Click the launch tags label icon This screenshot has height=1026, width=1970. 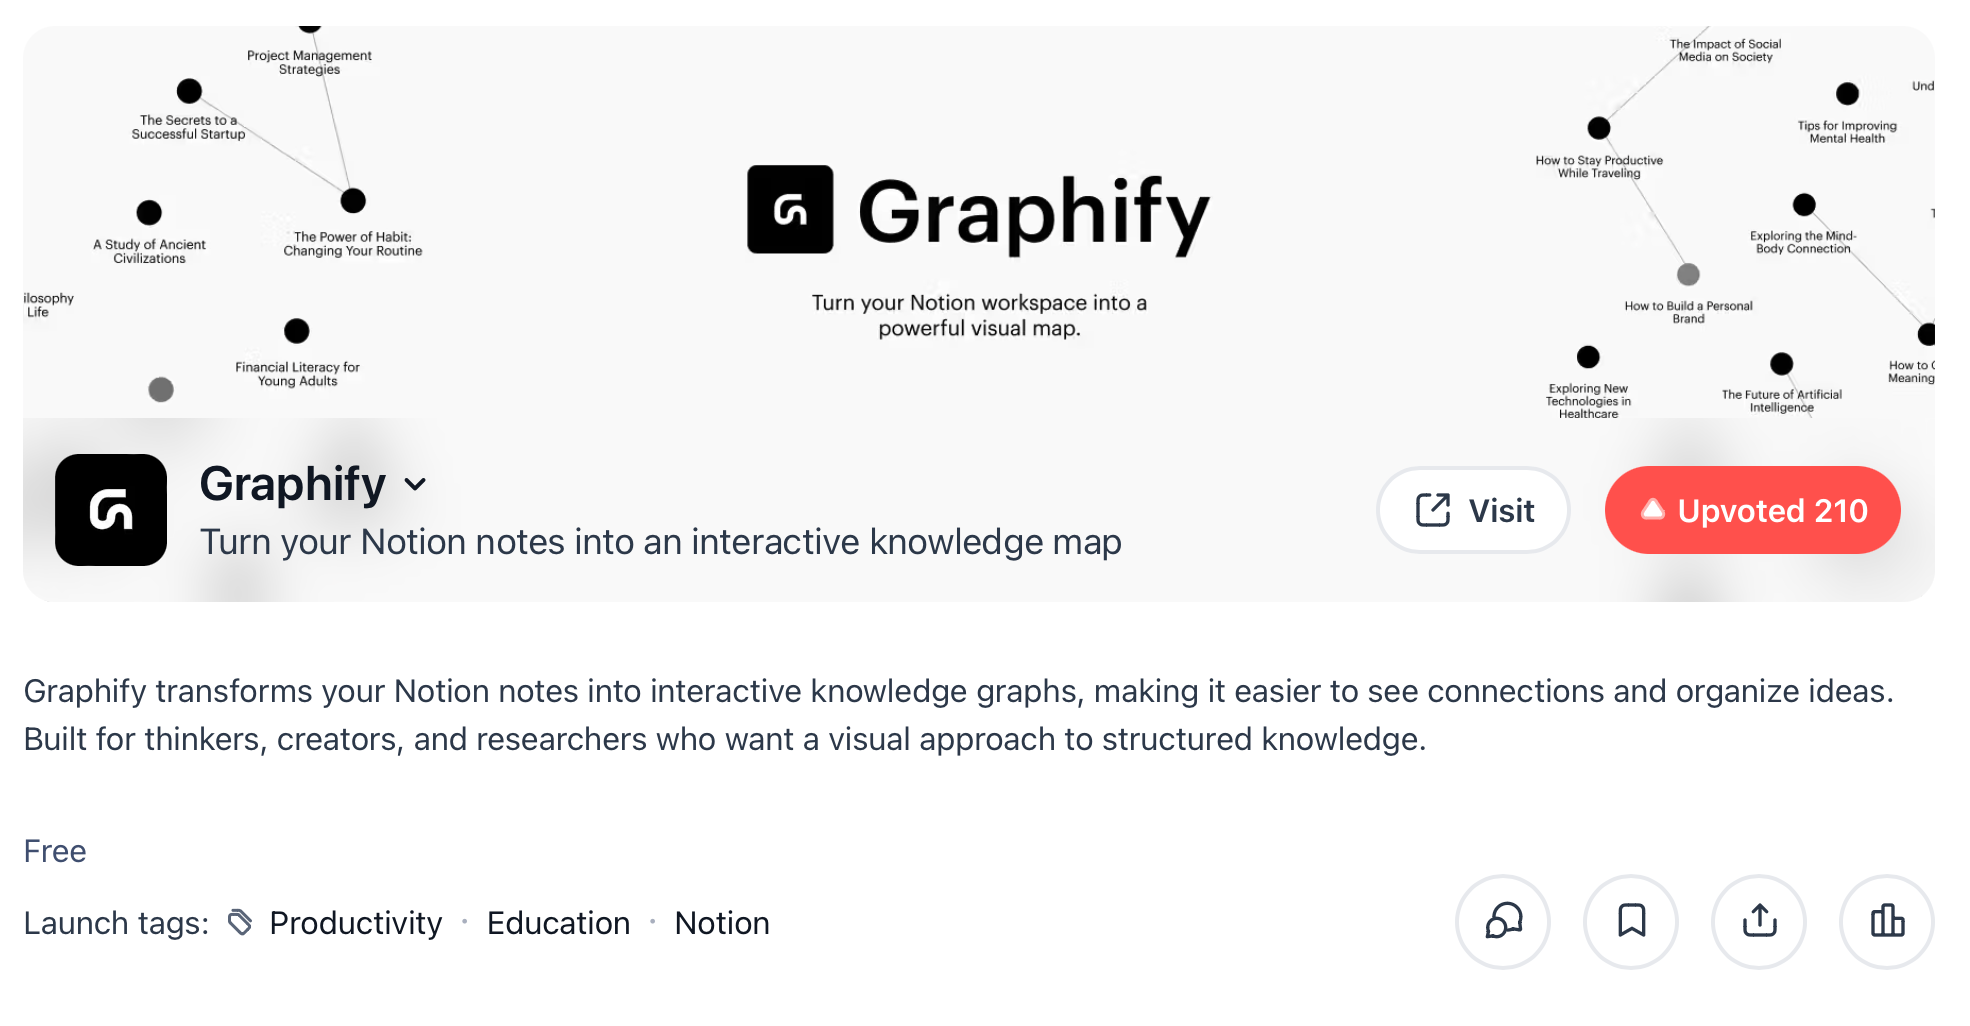pos(240,922)
